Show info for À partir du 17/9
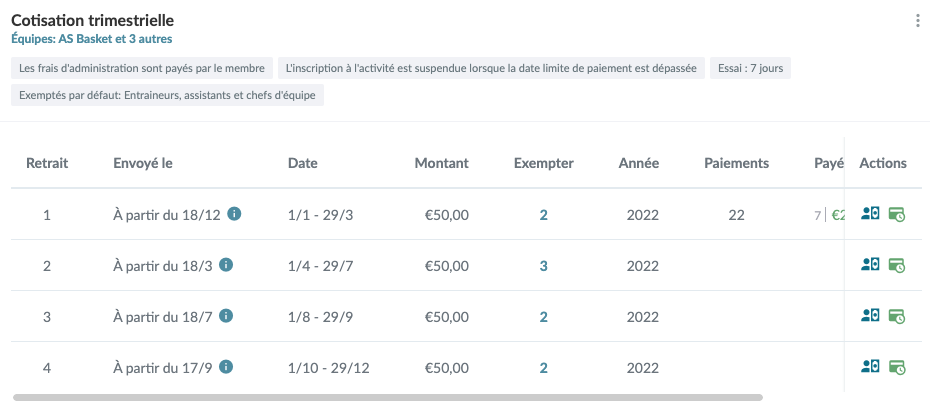This screenshot has height=414, width=930. pos(225,367)
